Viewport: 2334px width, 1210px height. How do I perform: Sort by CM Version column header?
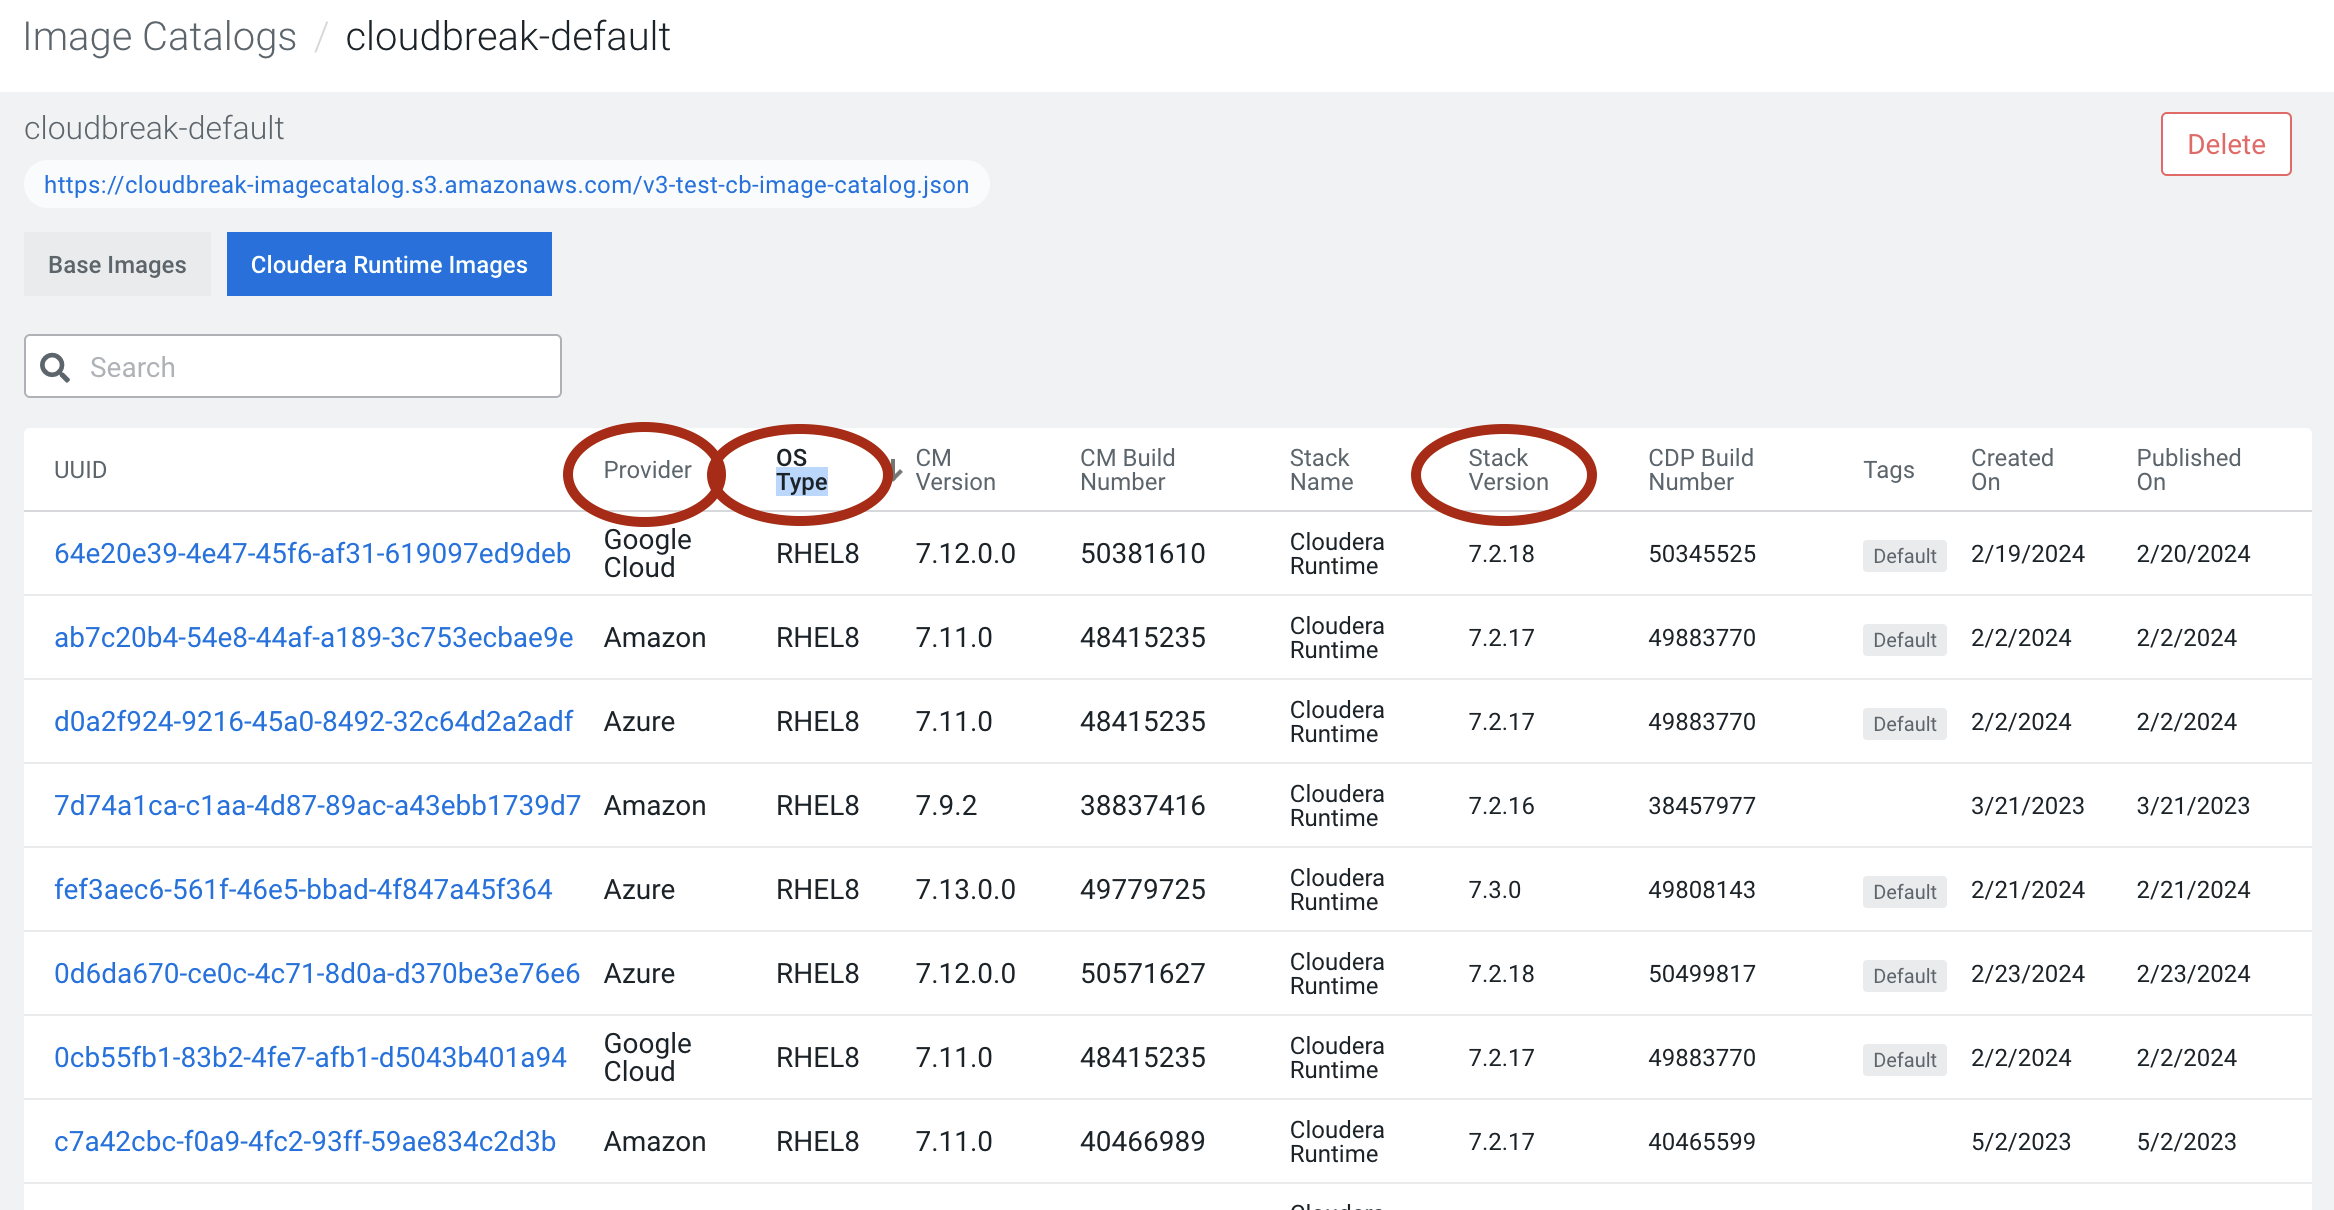click(x=954, y=470)
